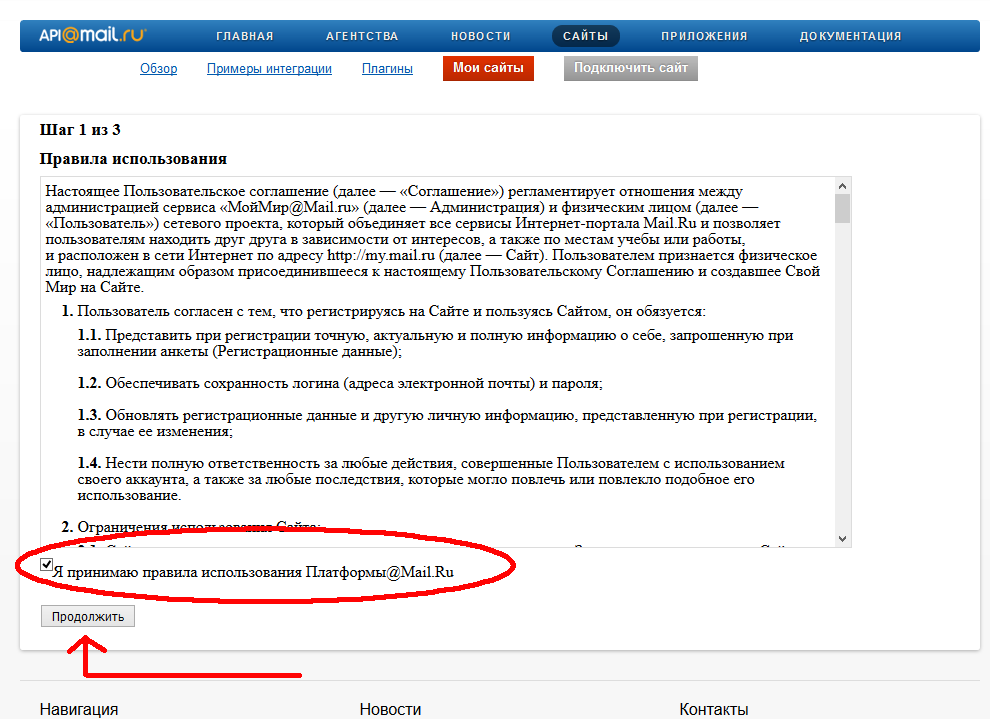The height and width of the screenshot is (719, 990).
Task: Click the Навигация footer heading
Action: [79, 710]
